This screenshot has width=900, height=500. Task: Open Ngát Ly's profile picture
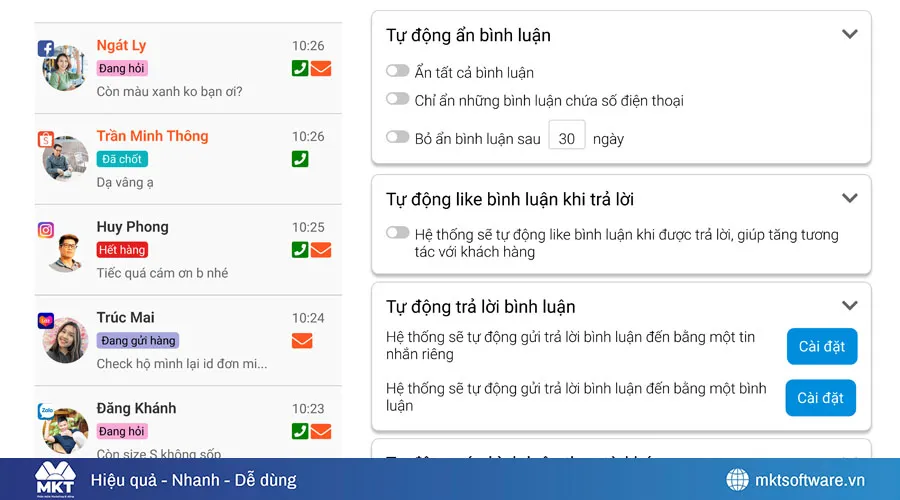(64, 68)
